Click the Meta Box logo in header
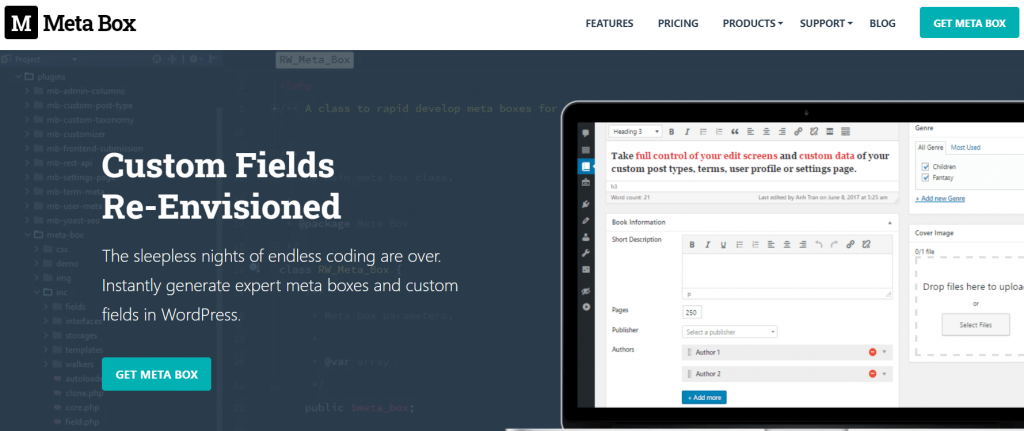Viewport: 1024px width, 431px height. tap(71, 24)
